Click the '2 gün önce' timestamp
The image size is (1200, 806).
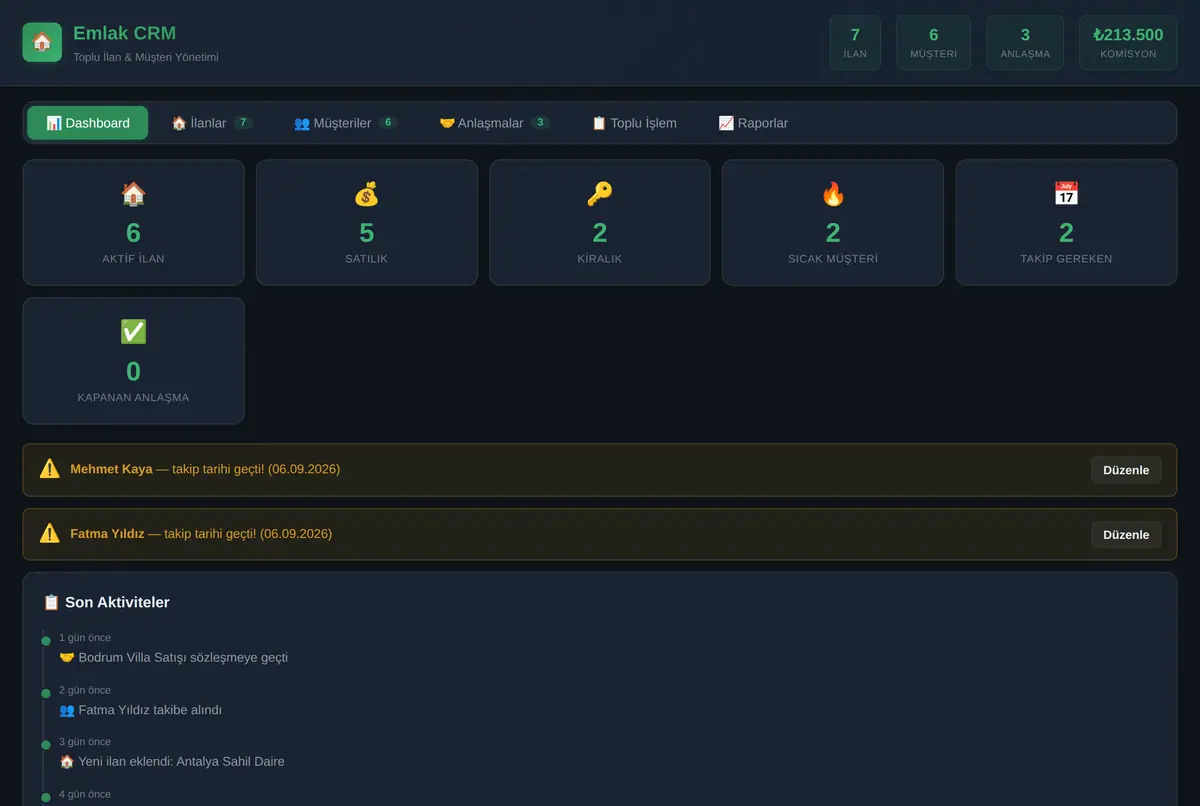pyautogui.click(x=85, y=690)
